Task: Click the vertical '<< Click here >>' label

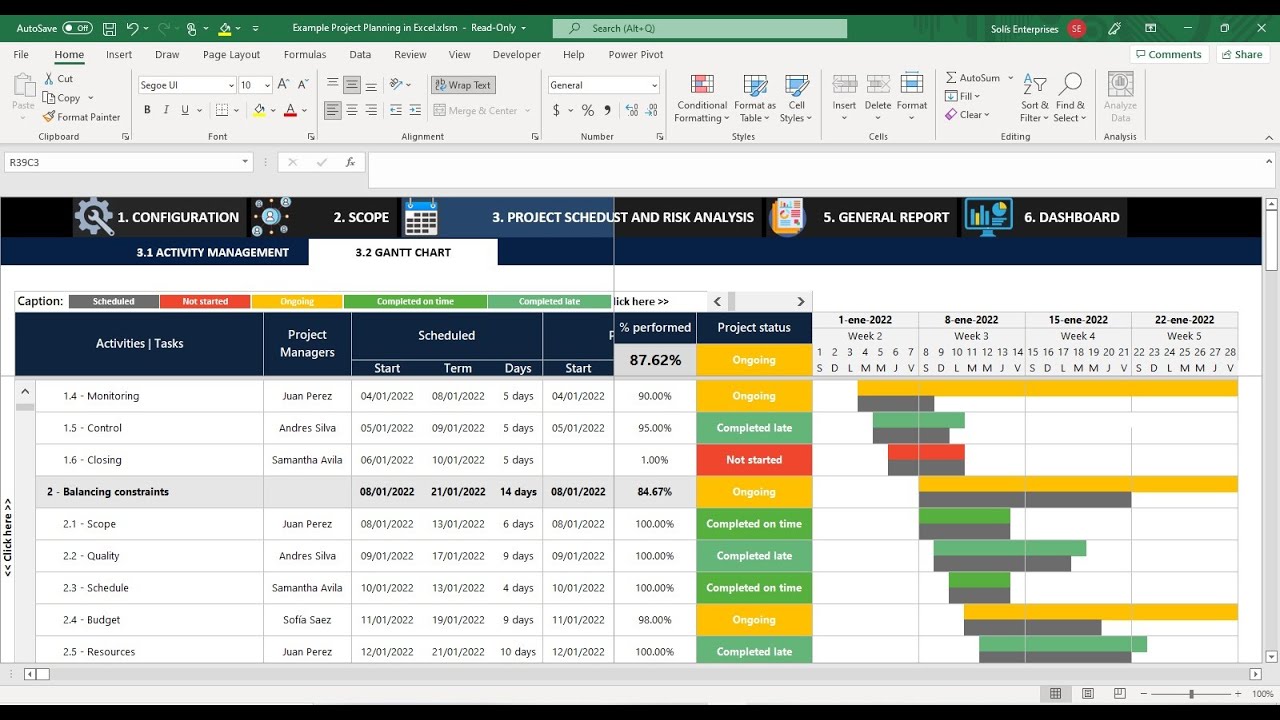Action: 8,538
